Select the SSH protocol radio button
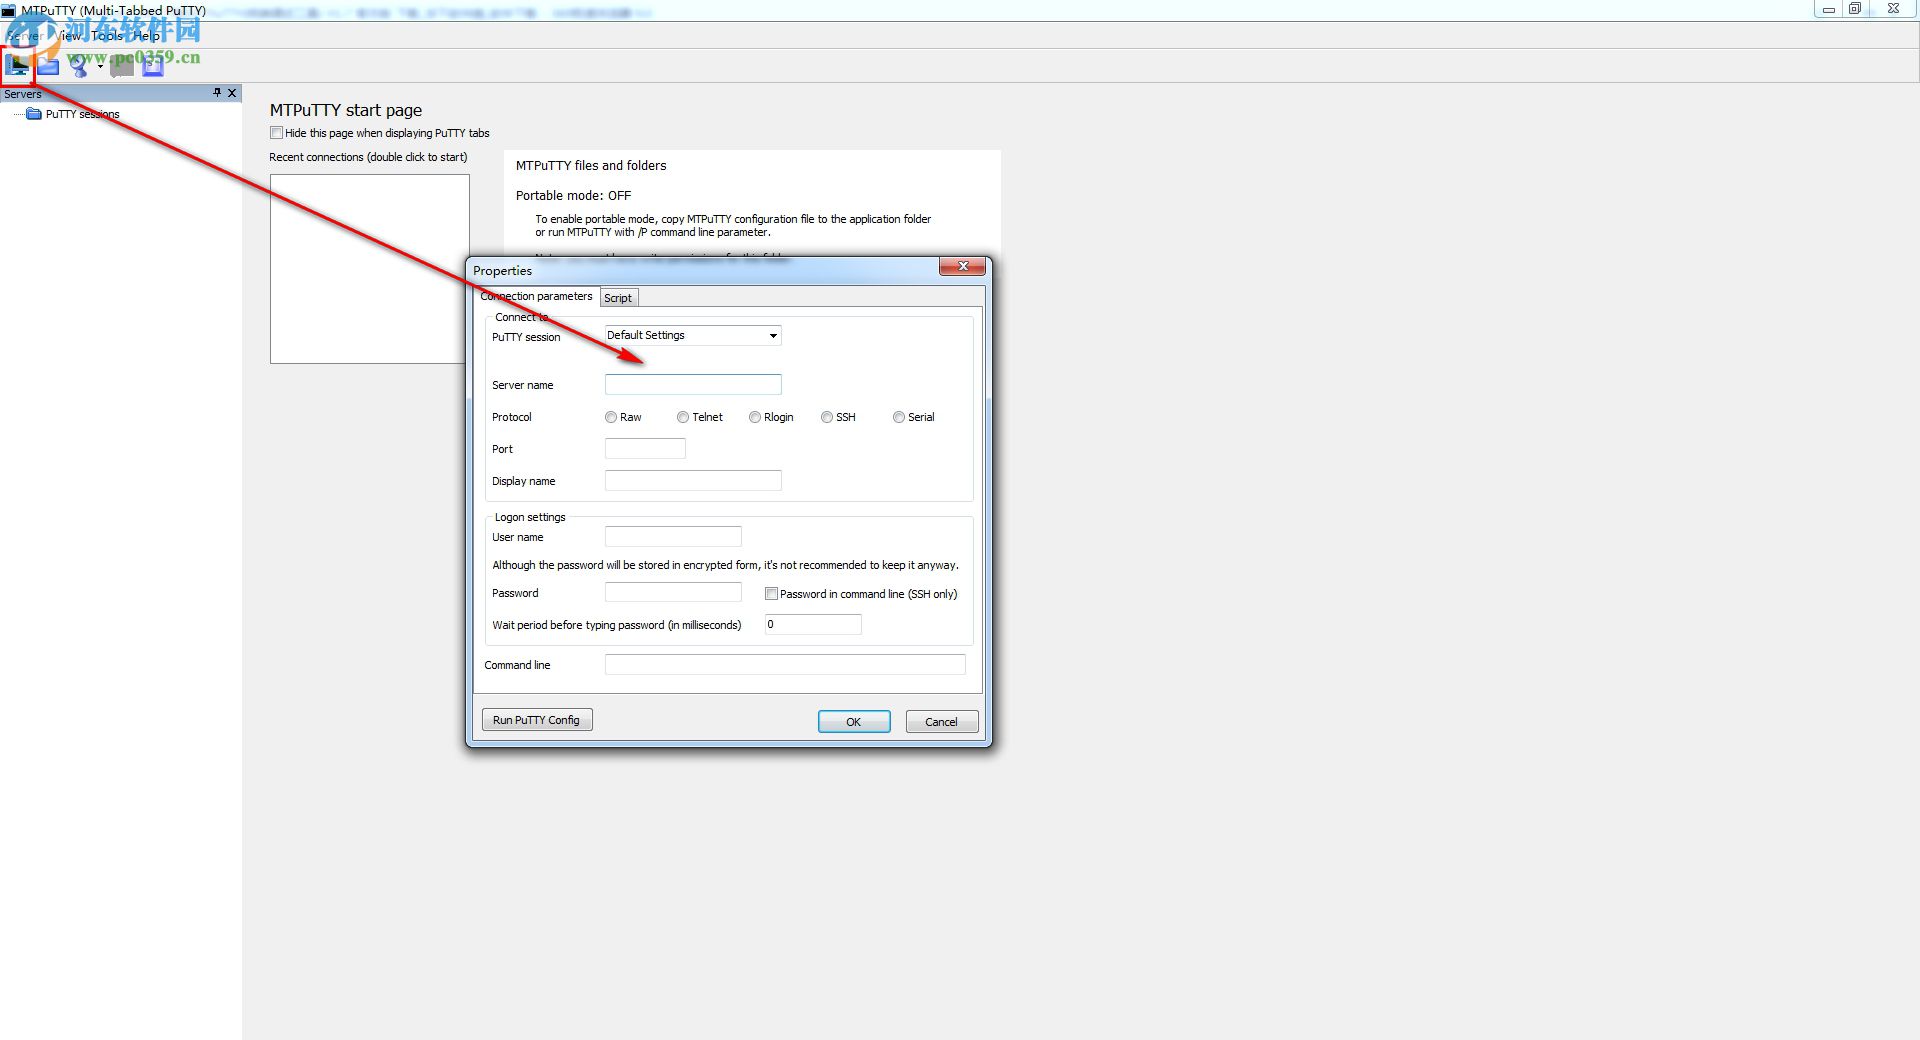Screen dimensions: 1920x1040 pyautogui.click(x=827, y=417)
